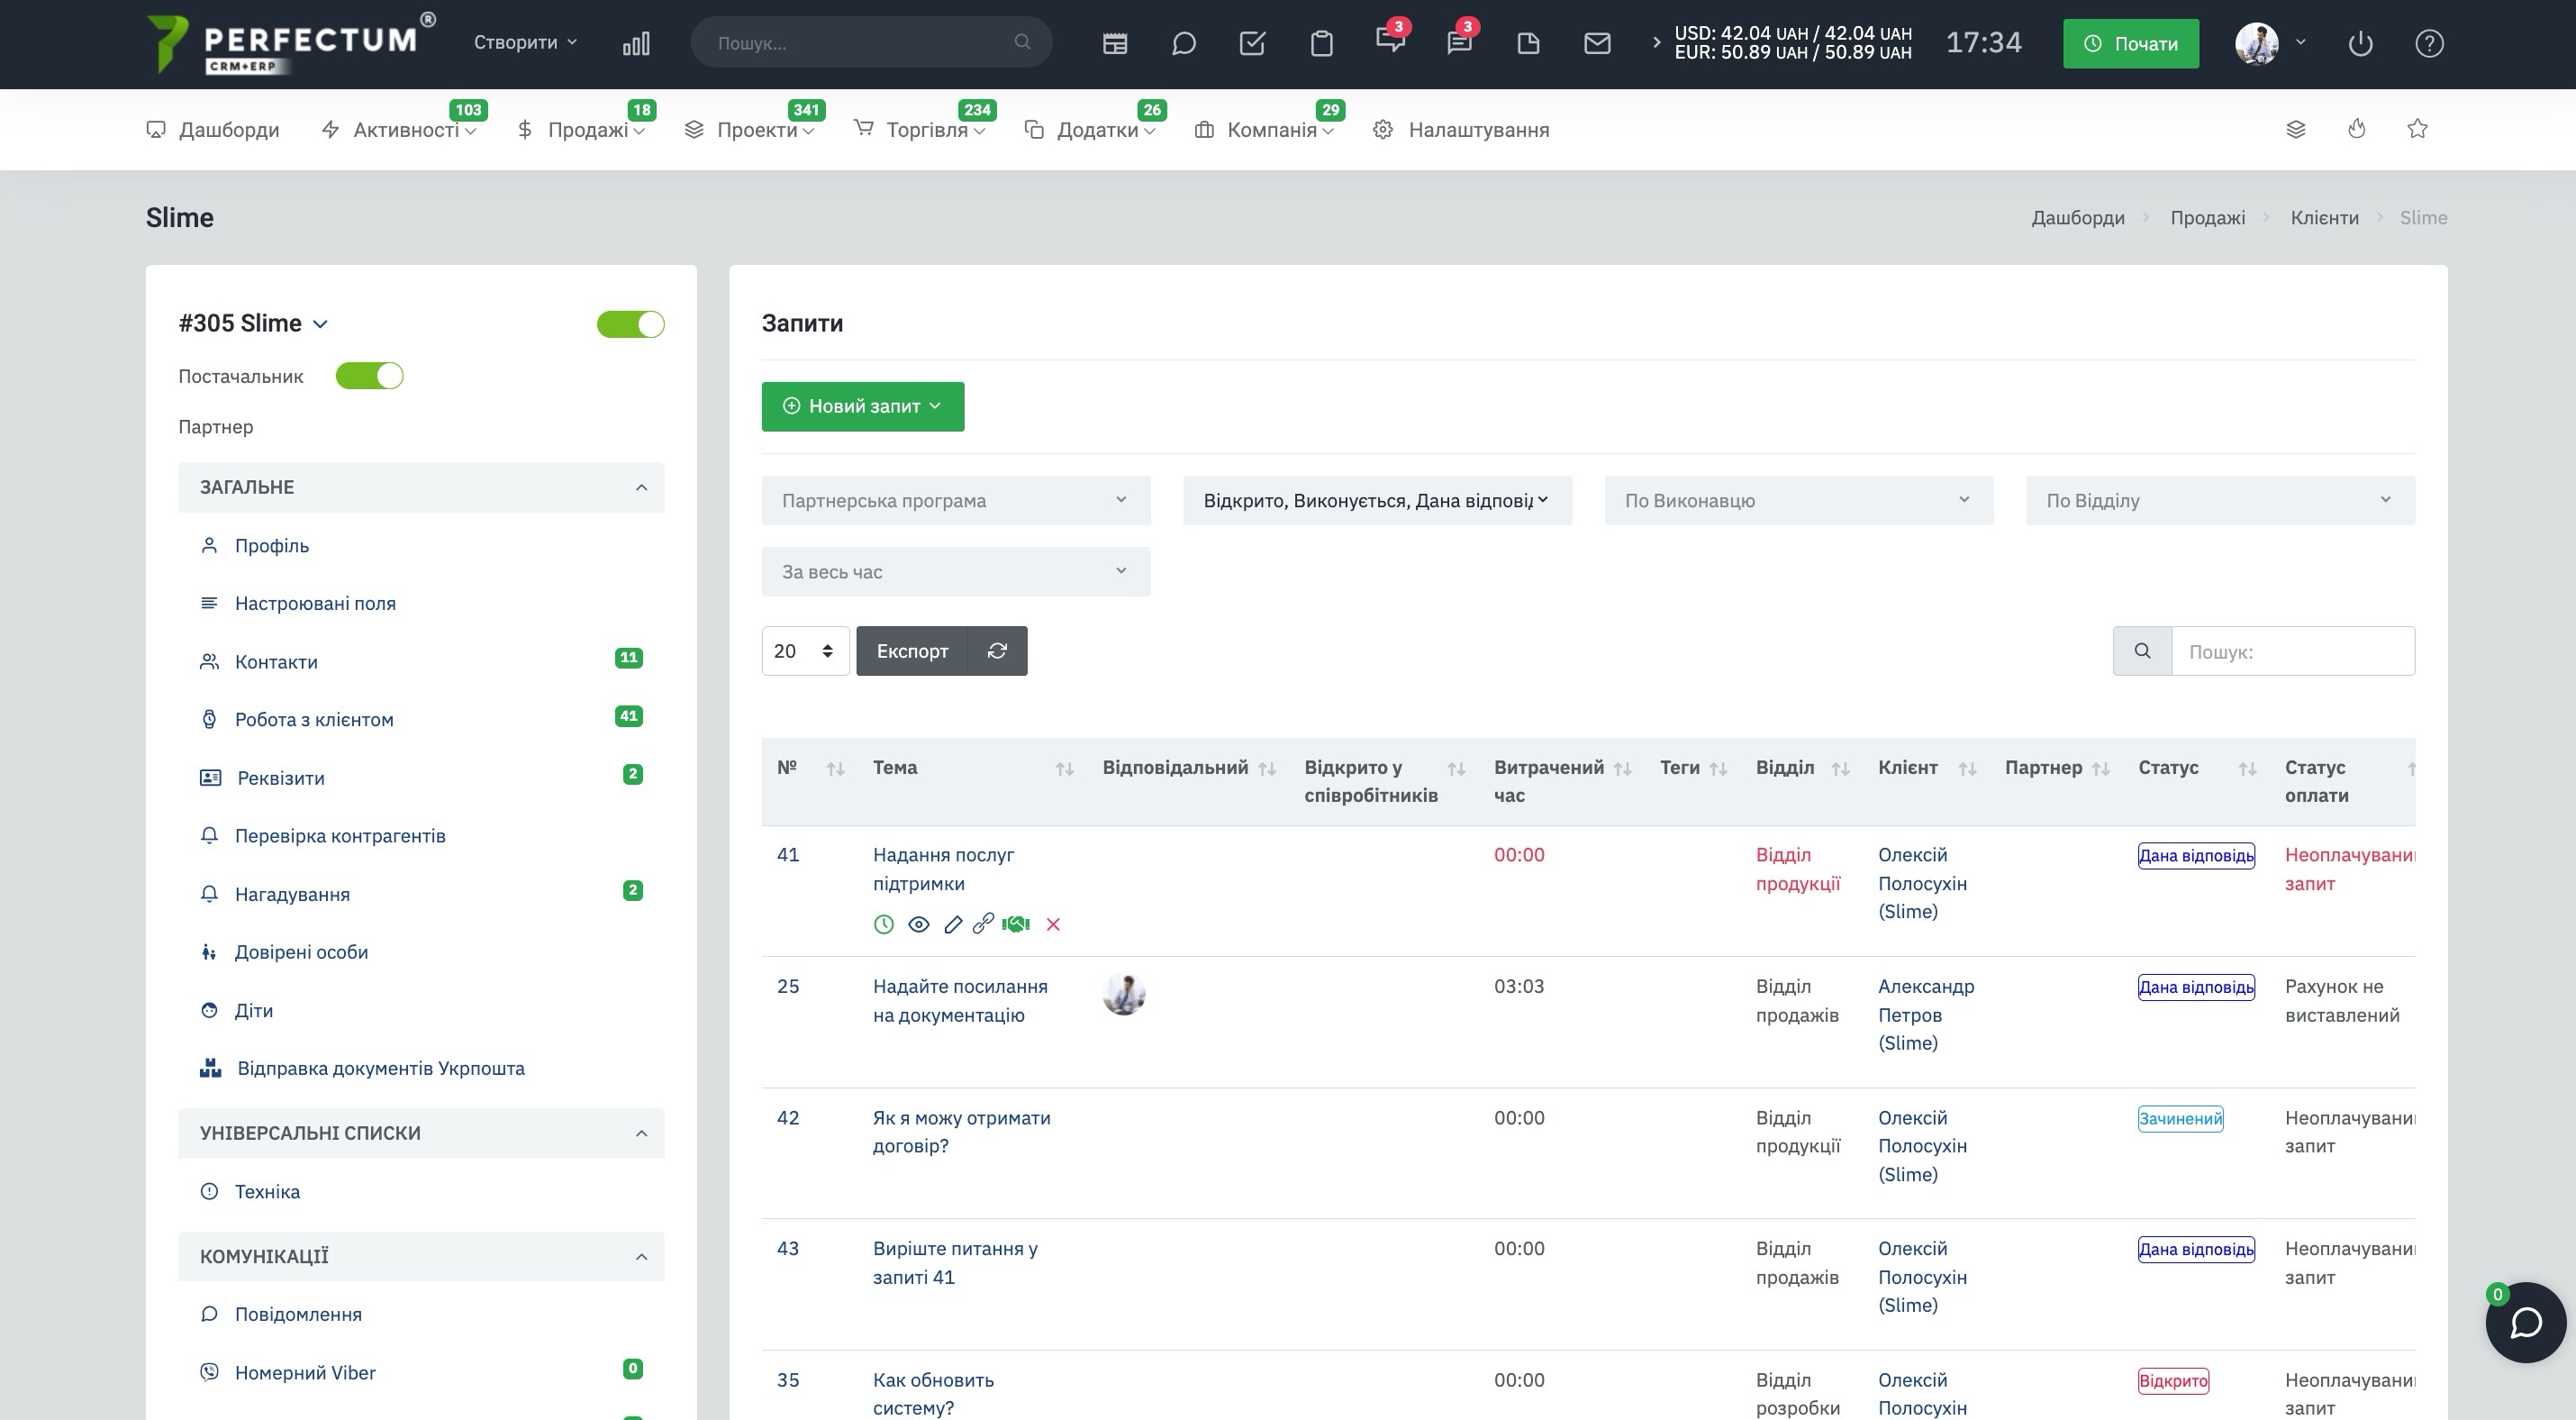The height and width of the screenshot is (1420, 2576).
Task: Open the help question mark icon
Action: 2429,43
